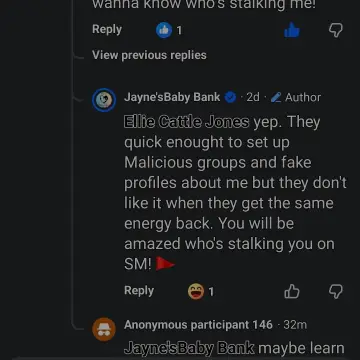360x360 pixels.
Task: Open the 32m timestamp on anonymous comment
Action: [x=295, y=325]
